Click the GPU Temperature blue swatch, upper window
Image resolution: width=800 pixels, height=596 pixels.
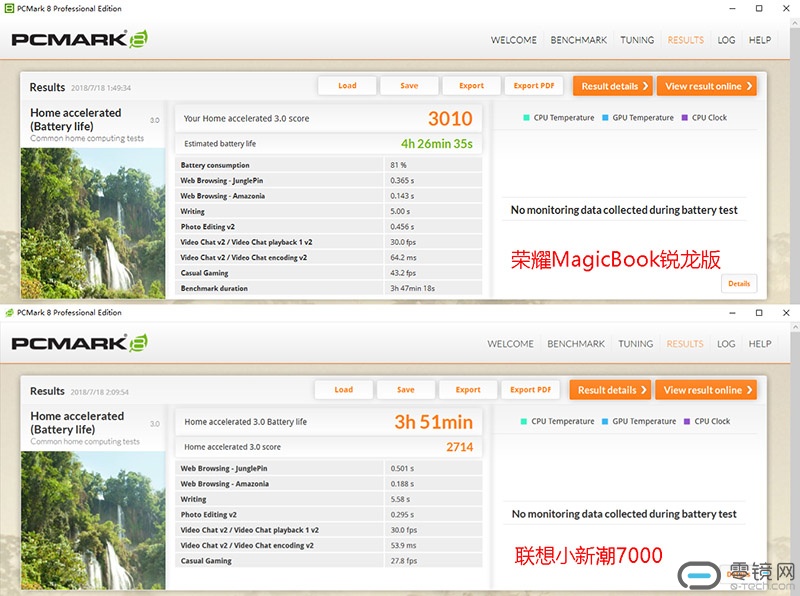tap(605, 118)
